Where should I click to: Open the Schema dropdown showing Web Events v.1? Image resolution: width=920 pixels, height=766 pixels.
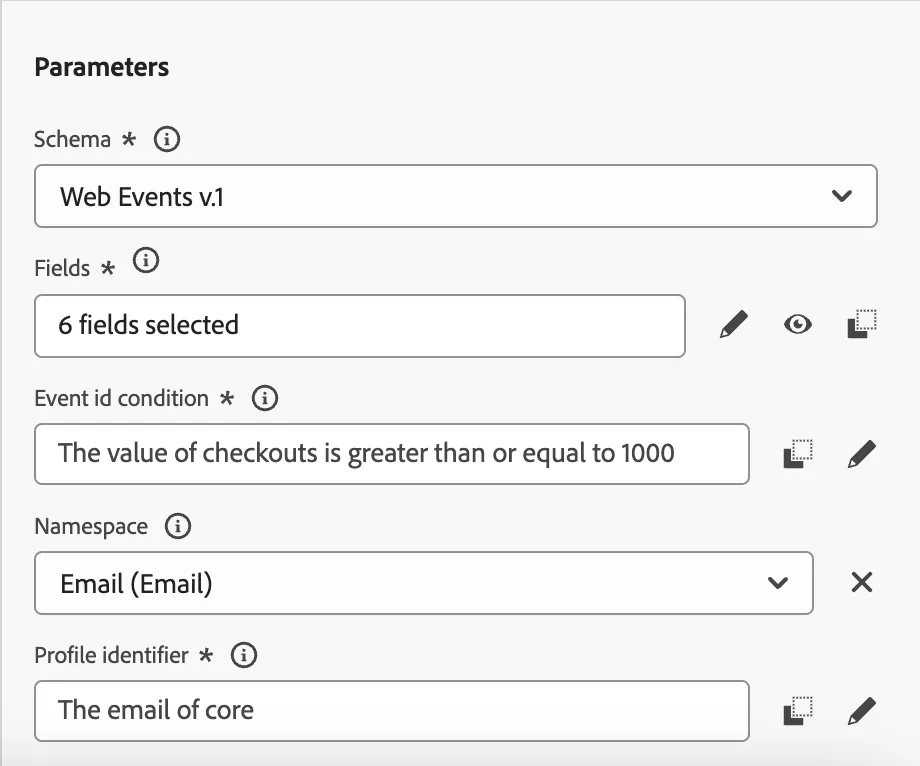pyautogui.click(x=456, y=196)
